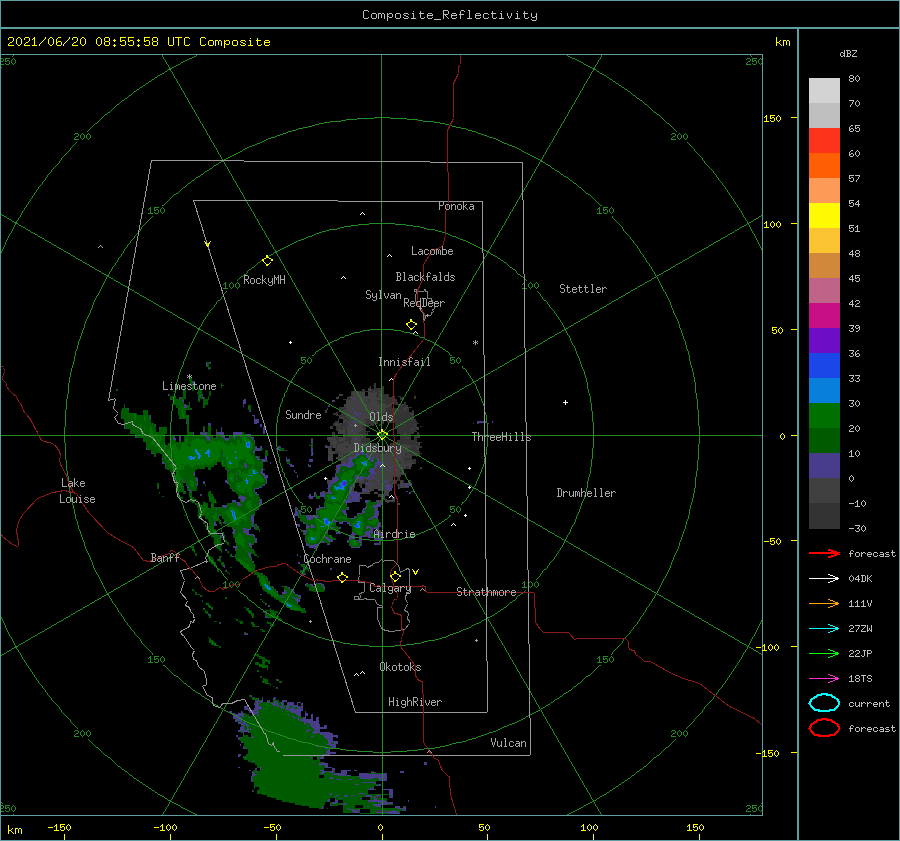
Task: Click the yellow radar-center diamond near Olds
Action: pyautogui.click(x=382, y=435)
